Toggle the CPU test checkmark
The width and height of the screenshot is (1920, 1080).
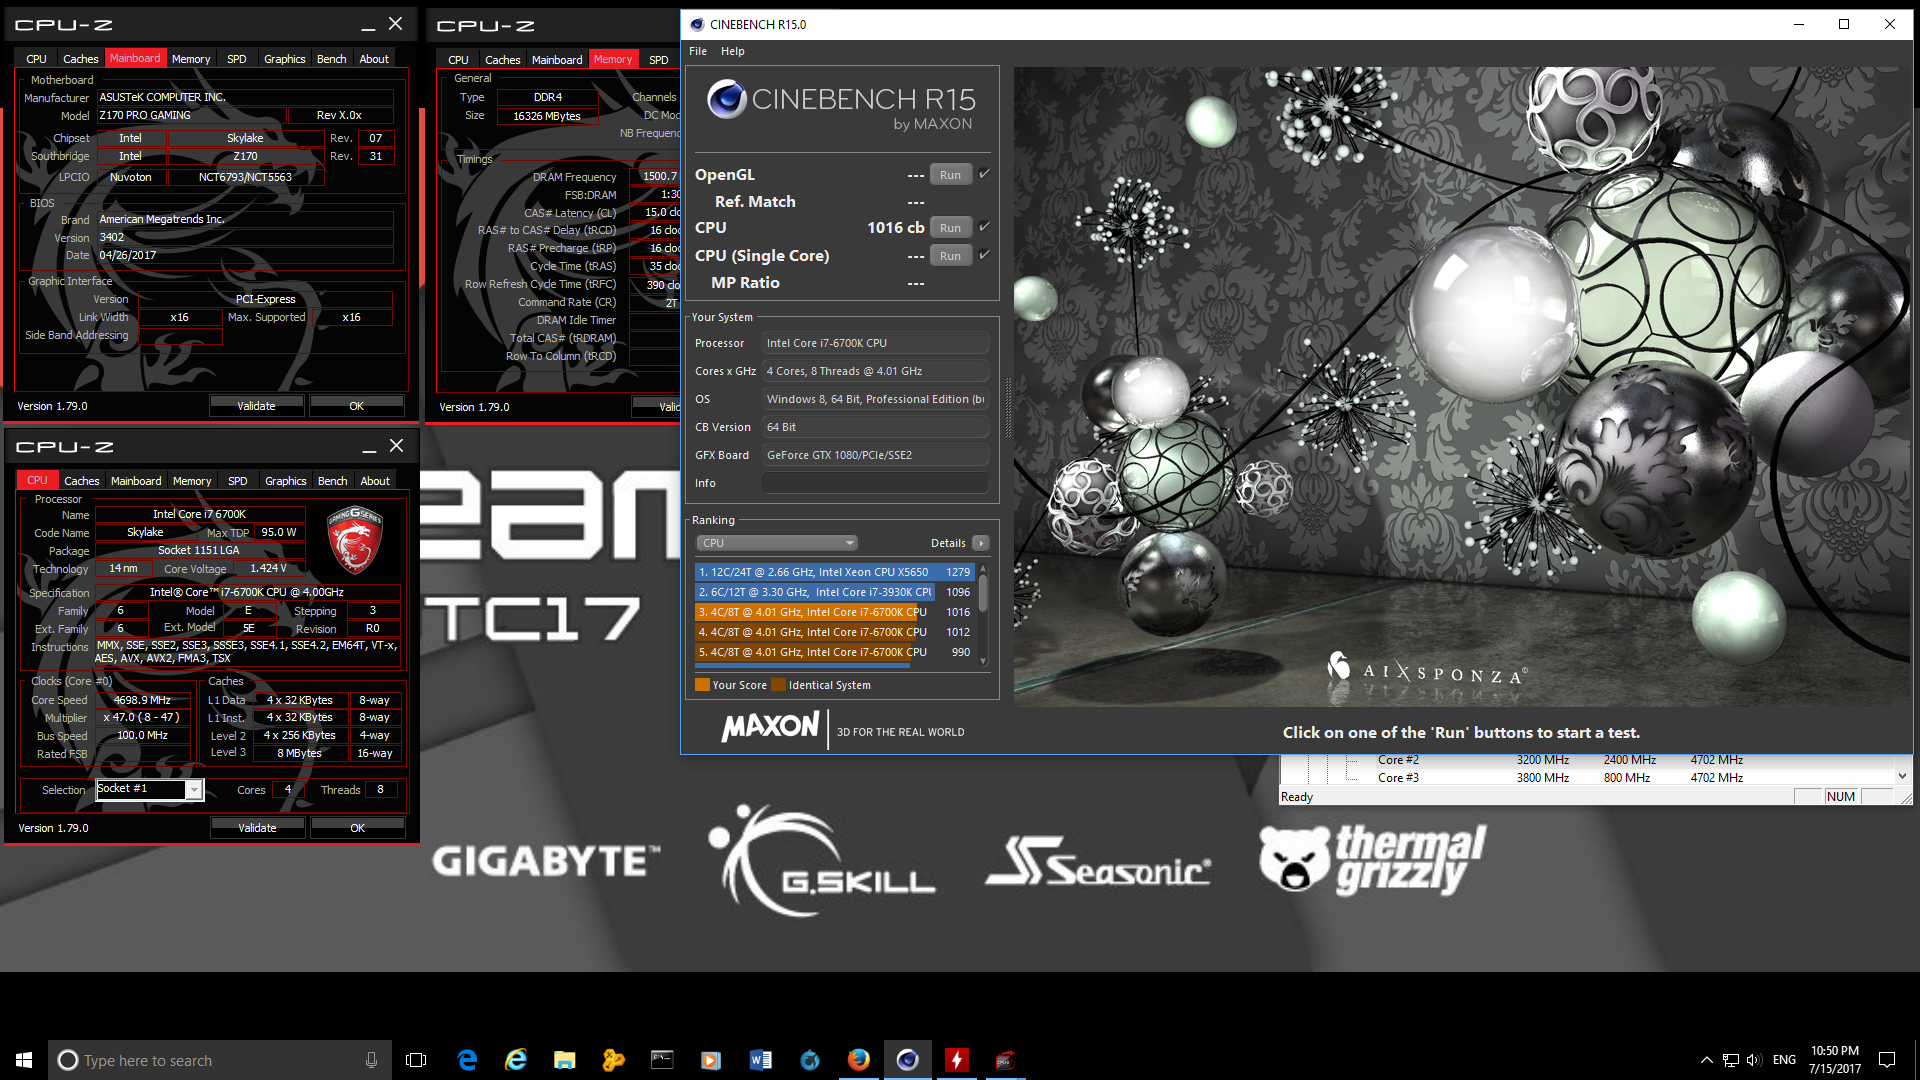984,227
